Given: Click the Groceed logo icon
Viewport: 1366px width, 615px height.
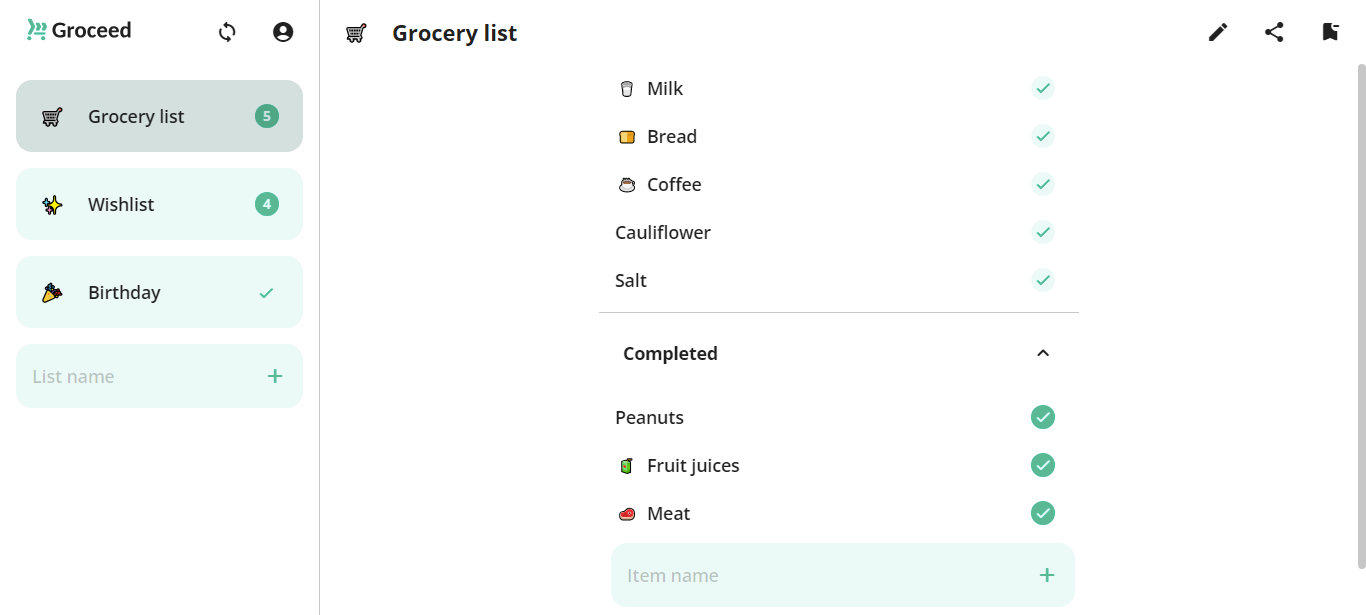Looking at the screenshot, I should pos(34,29).
